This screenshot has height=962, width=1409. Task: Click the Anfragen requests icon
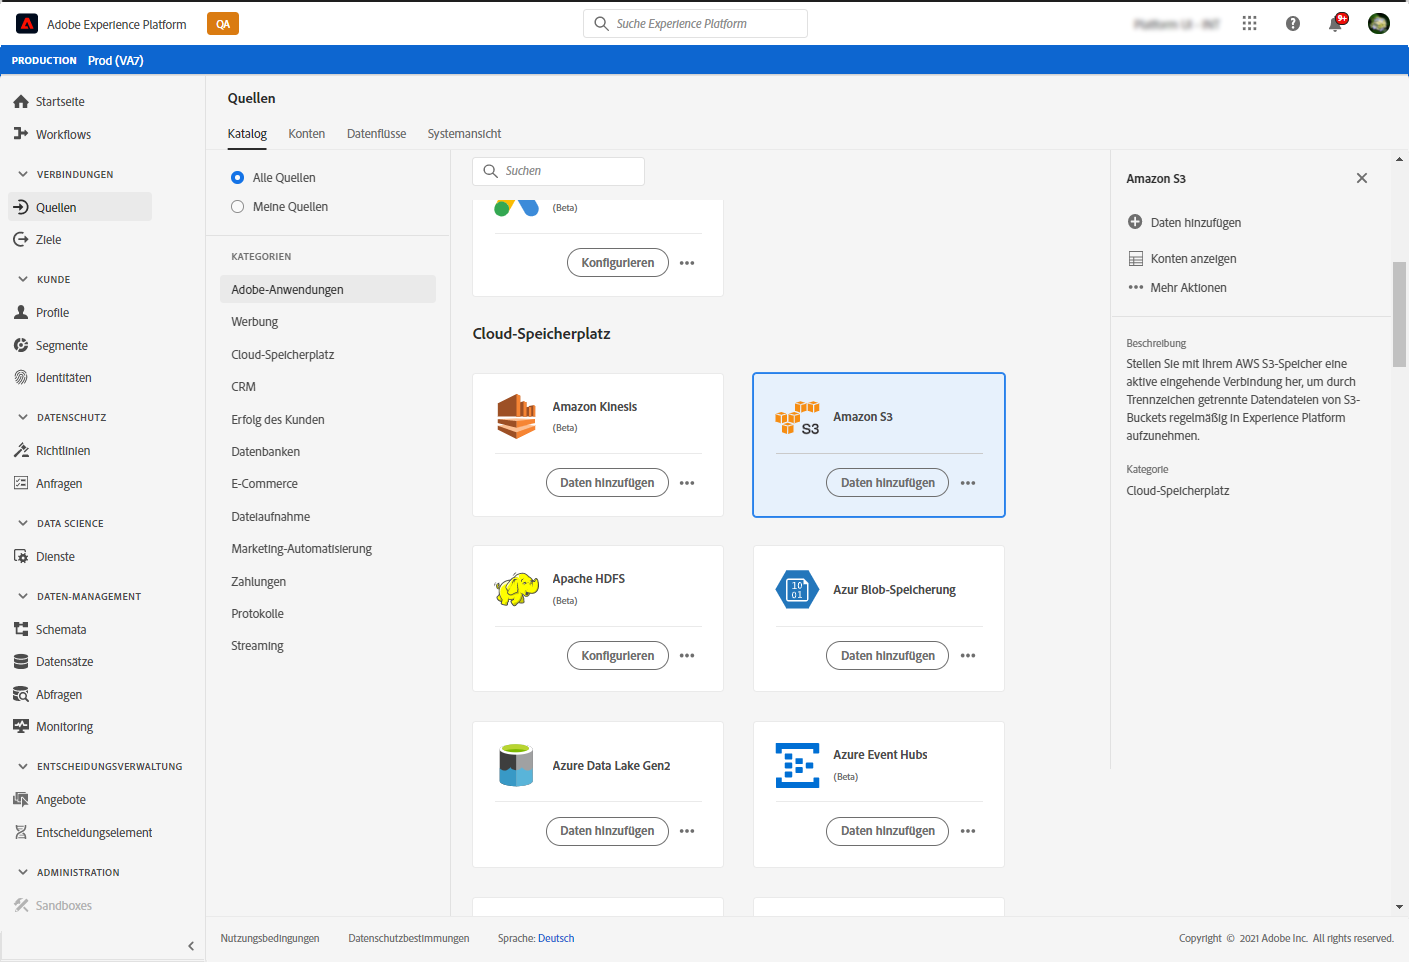tap(21, 483)
